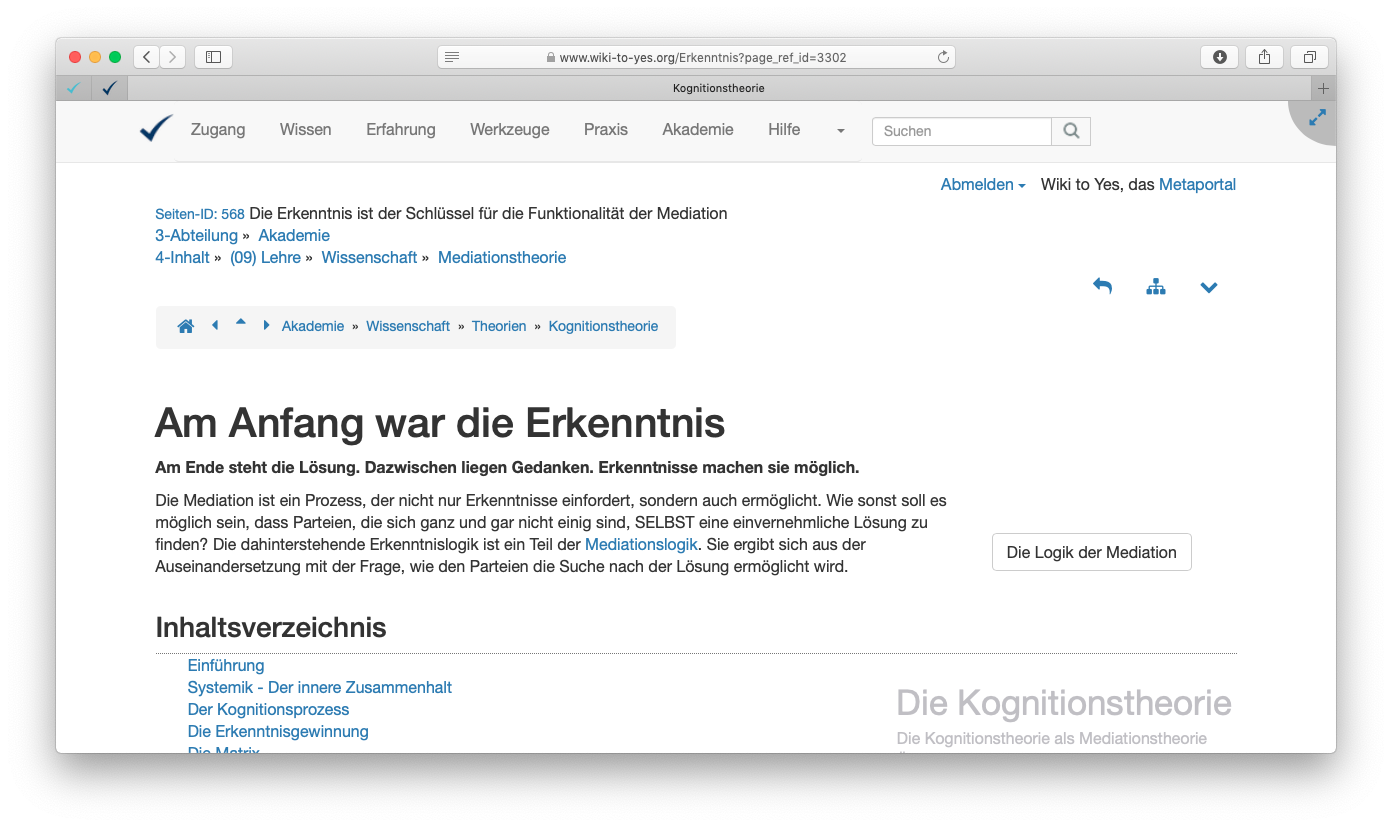The width and height of the screenshot is (1392, 827).
Task: Click the blue reply arrow icon
Action: [x=1102, y=287]
